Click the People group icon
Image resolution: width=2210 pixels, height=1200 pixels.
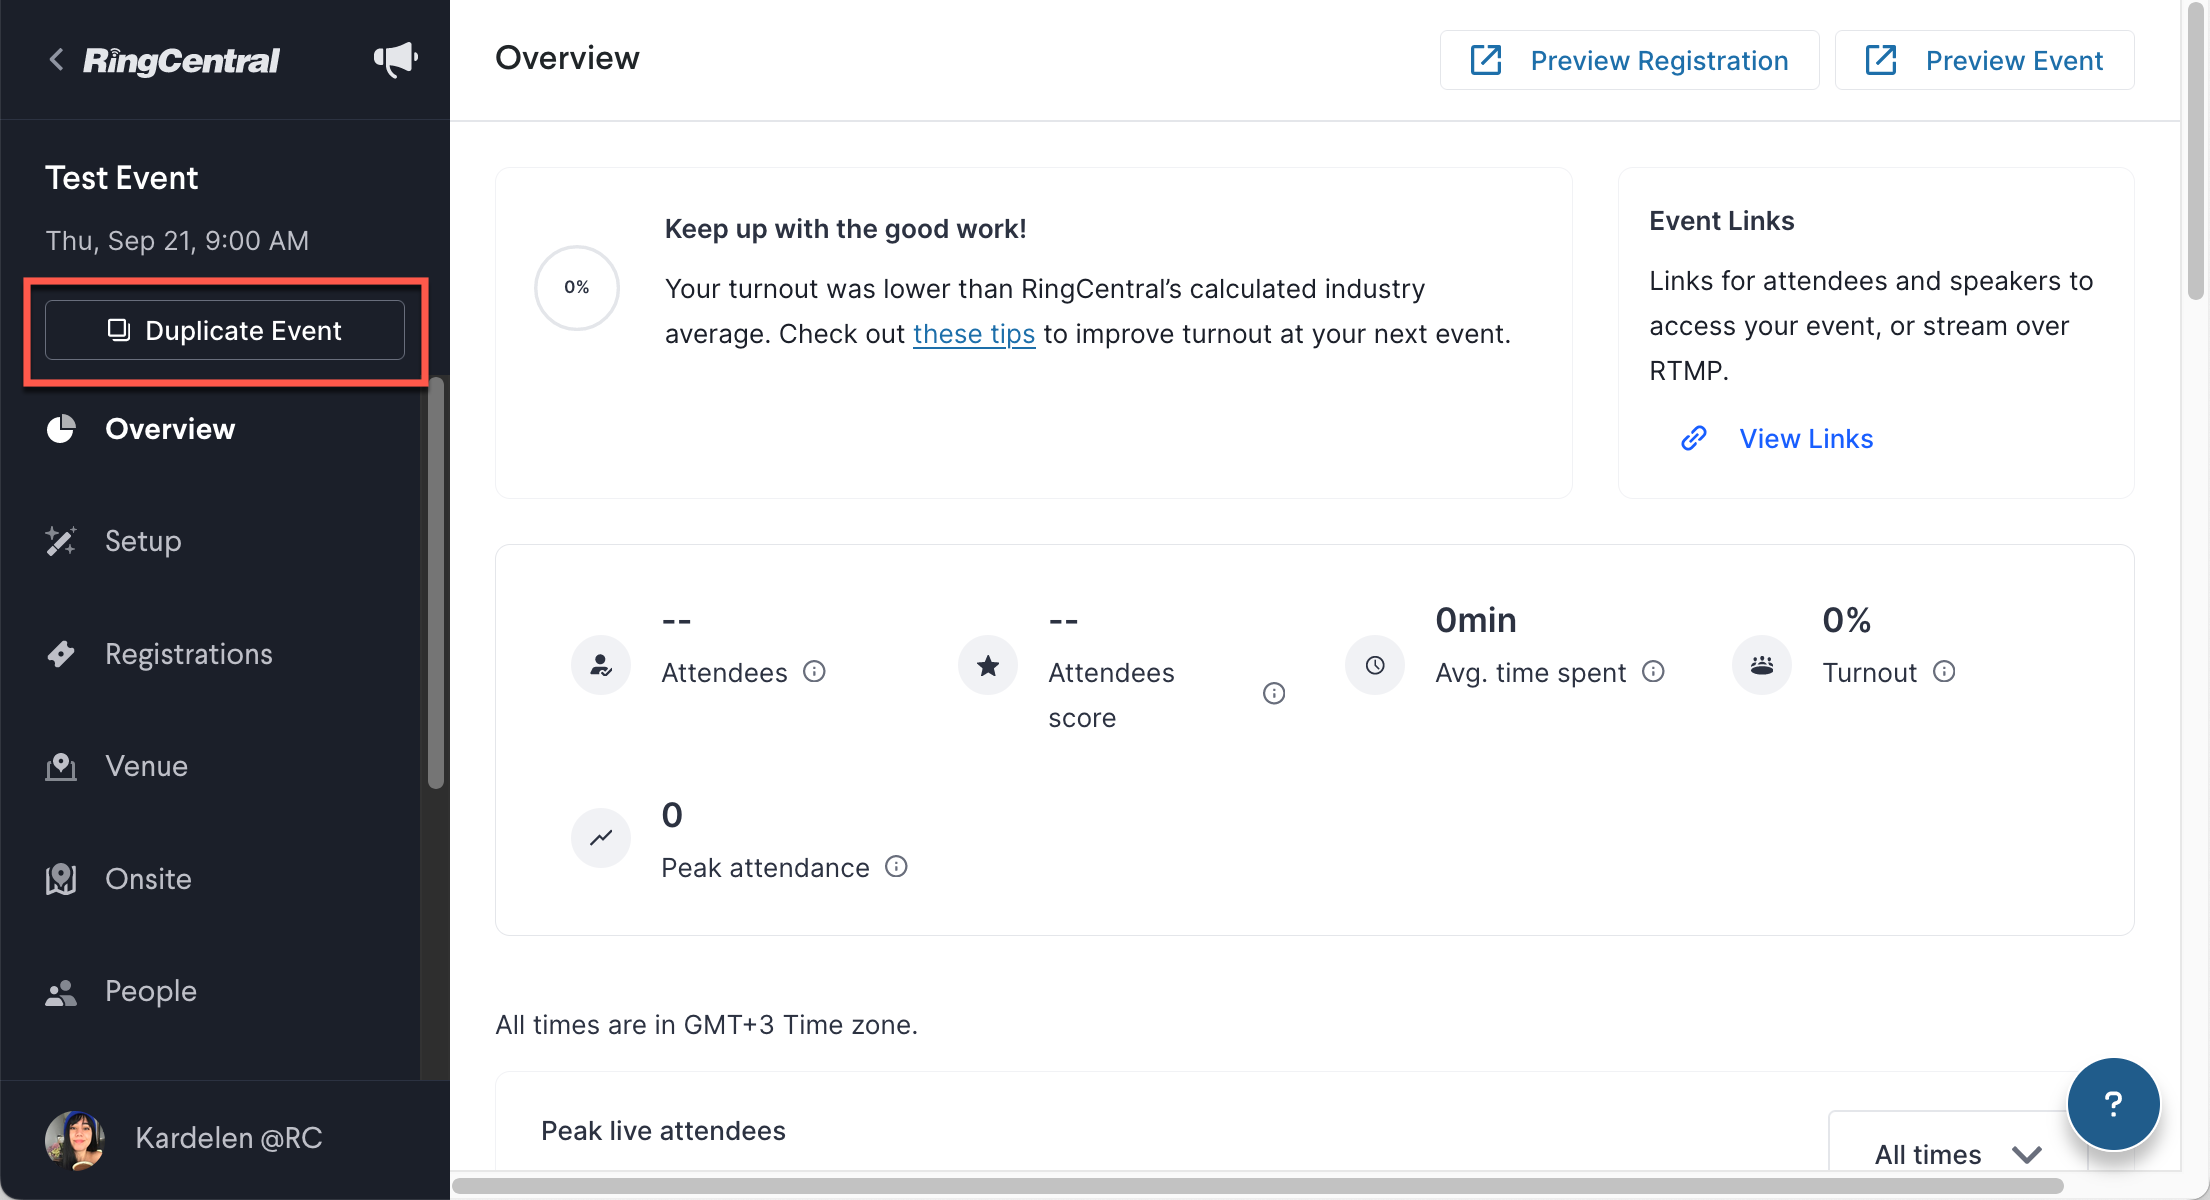point(61,992)
